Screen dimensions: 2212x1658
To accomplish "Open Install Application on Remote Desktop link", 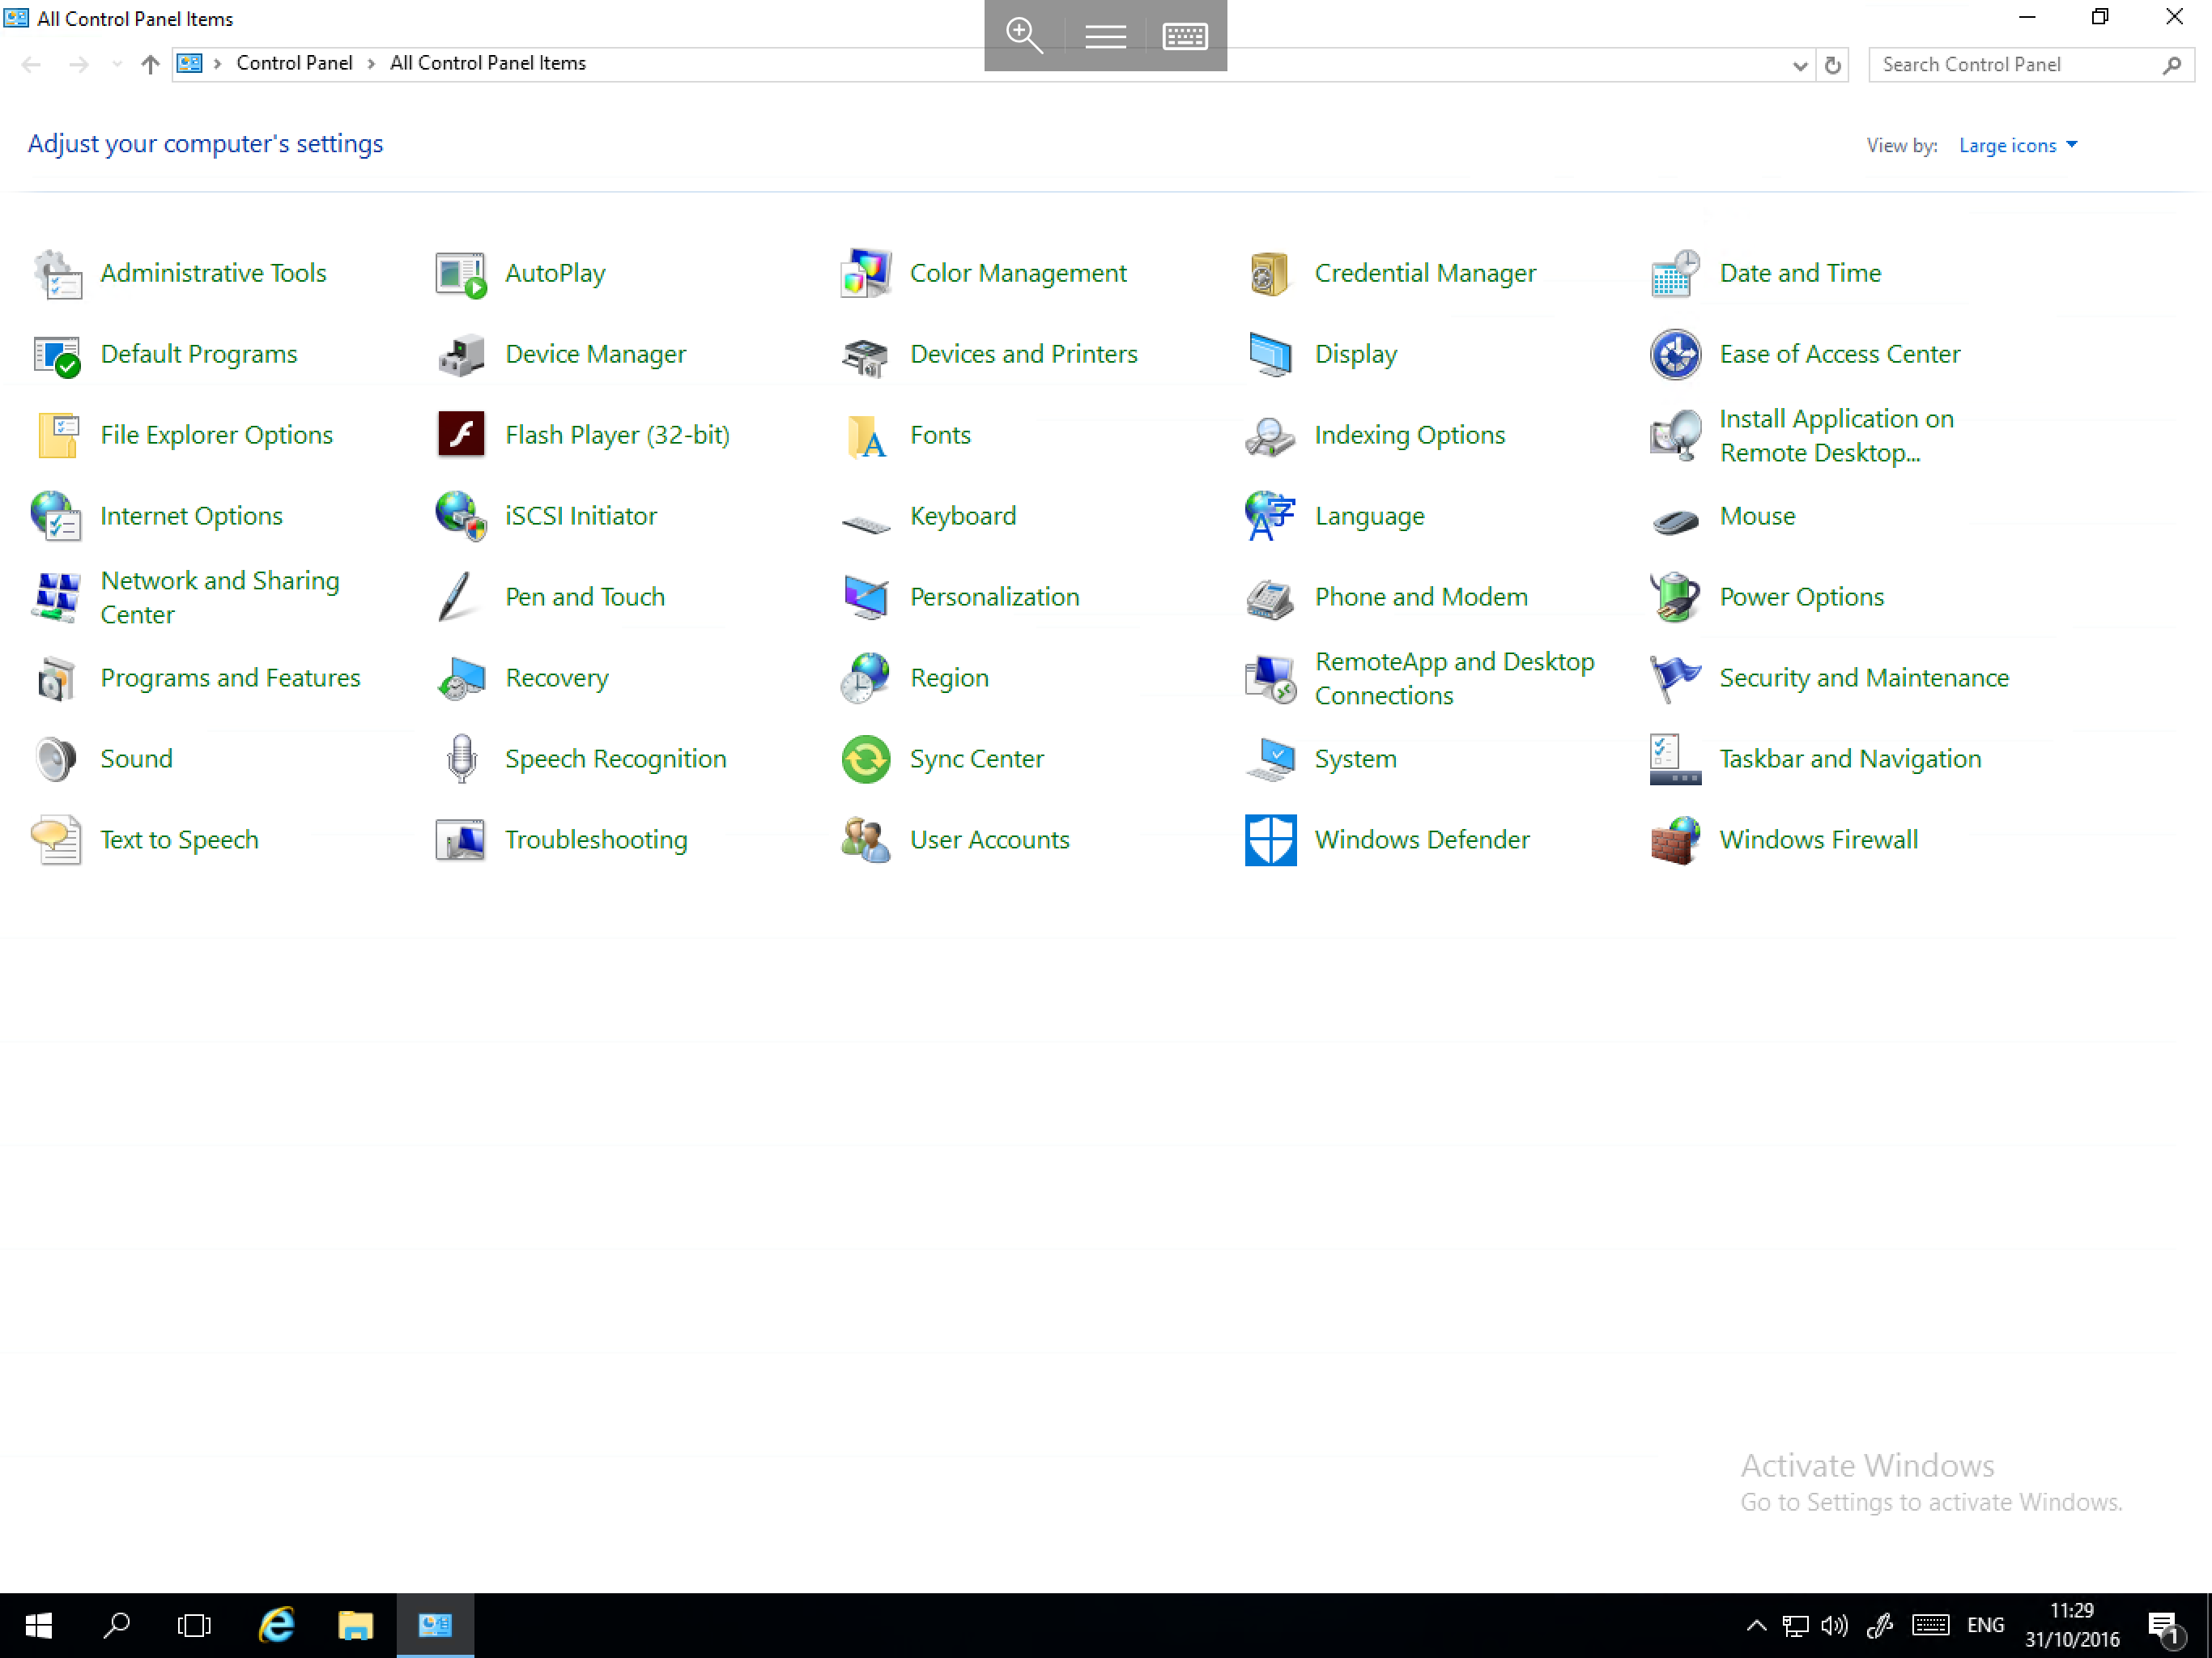I will pyautogui.click(x=1836, y=435).
